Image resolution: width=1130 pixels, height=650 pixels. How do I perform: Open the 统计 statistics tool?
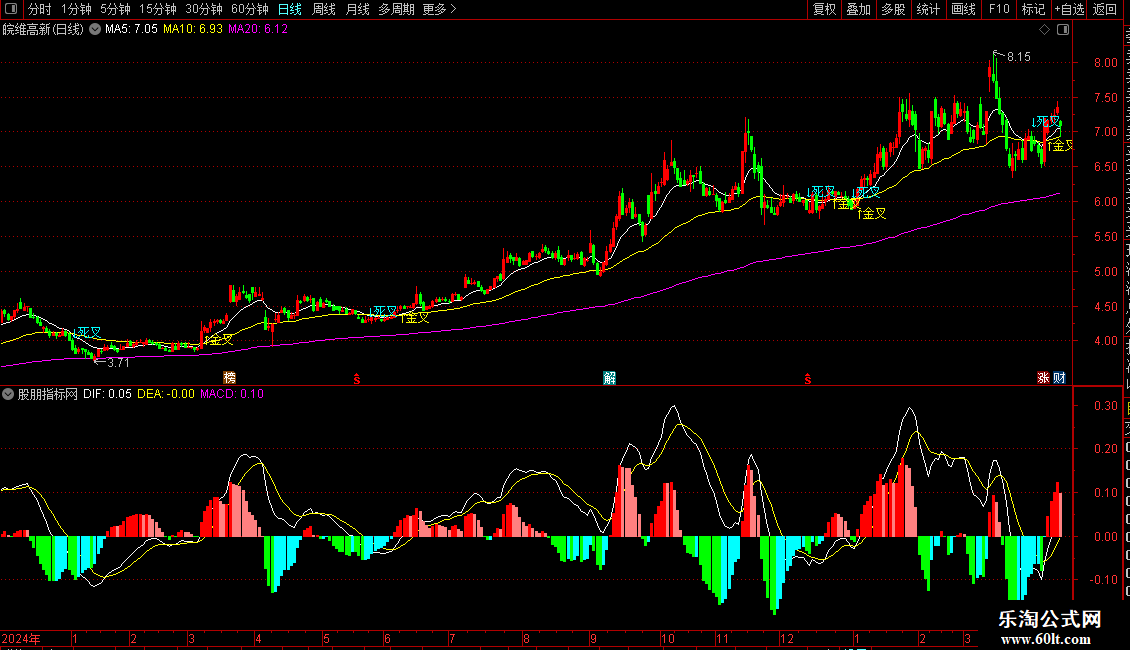click(927, 9)
